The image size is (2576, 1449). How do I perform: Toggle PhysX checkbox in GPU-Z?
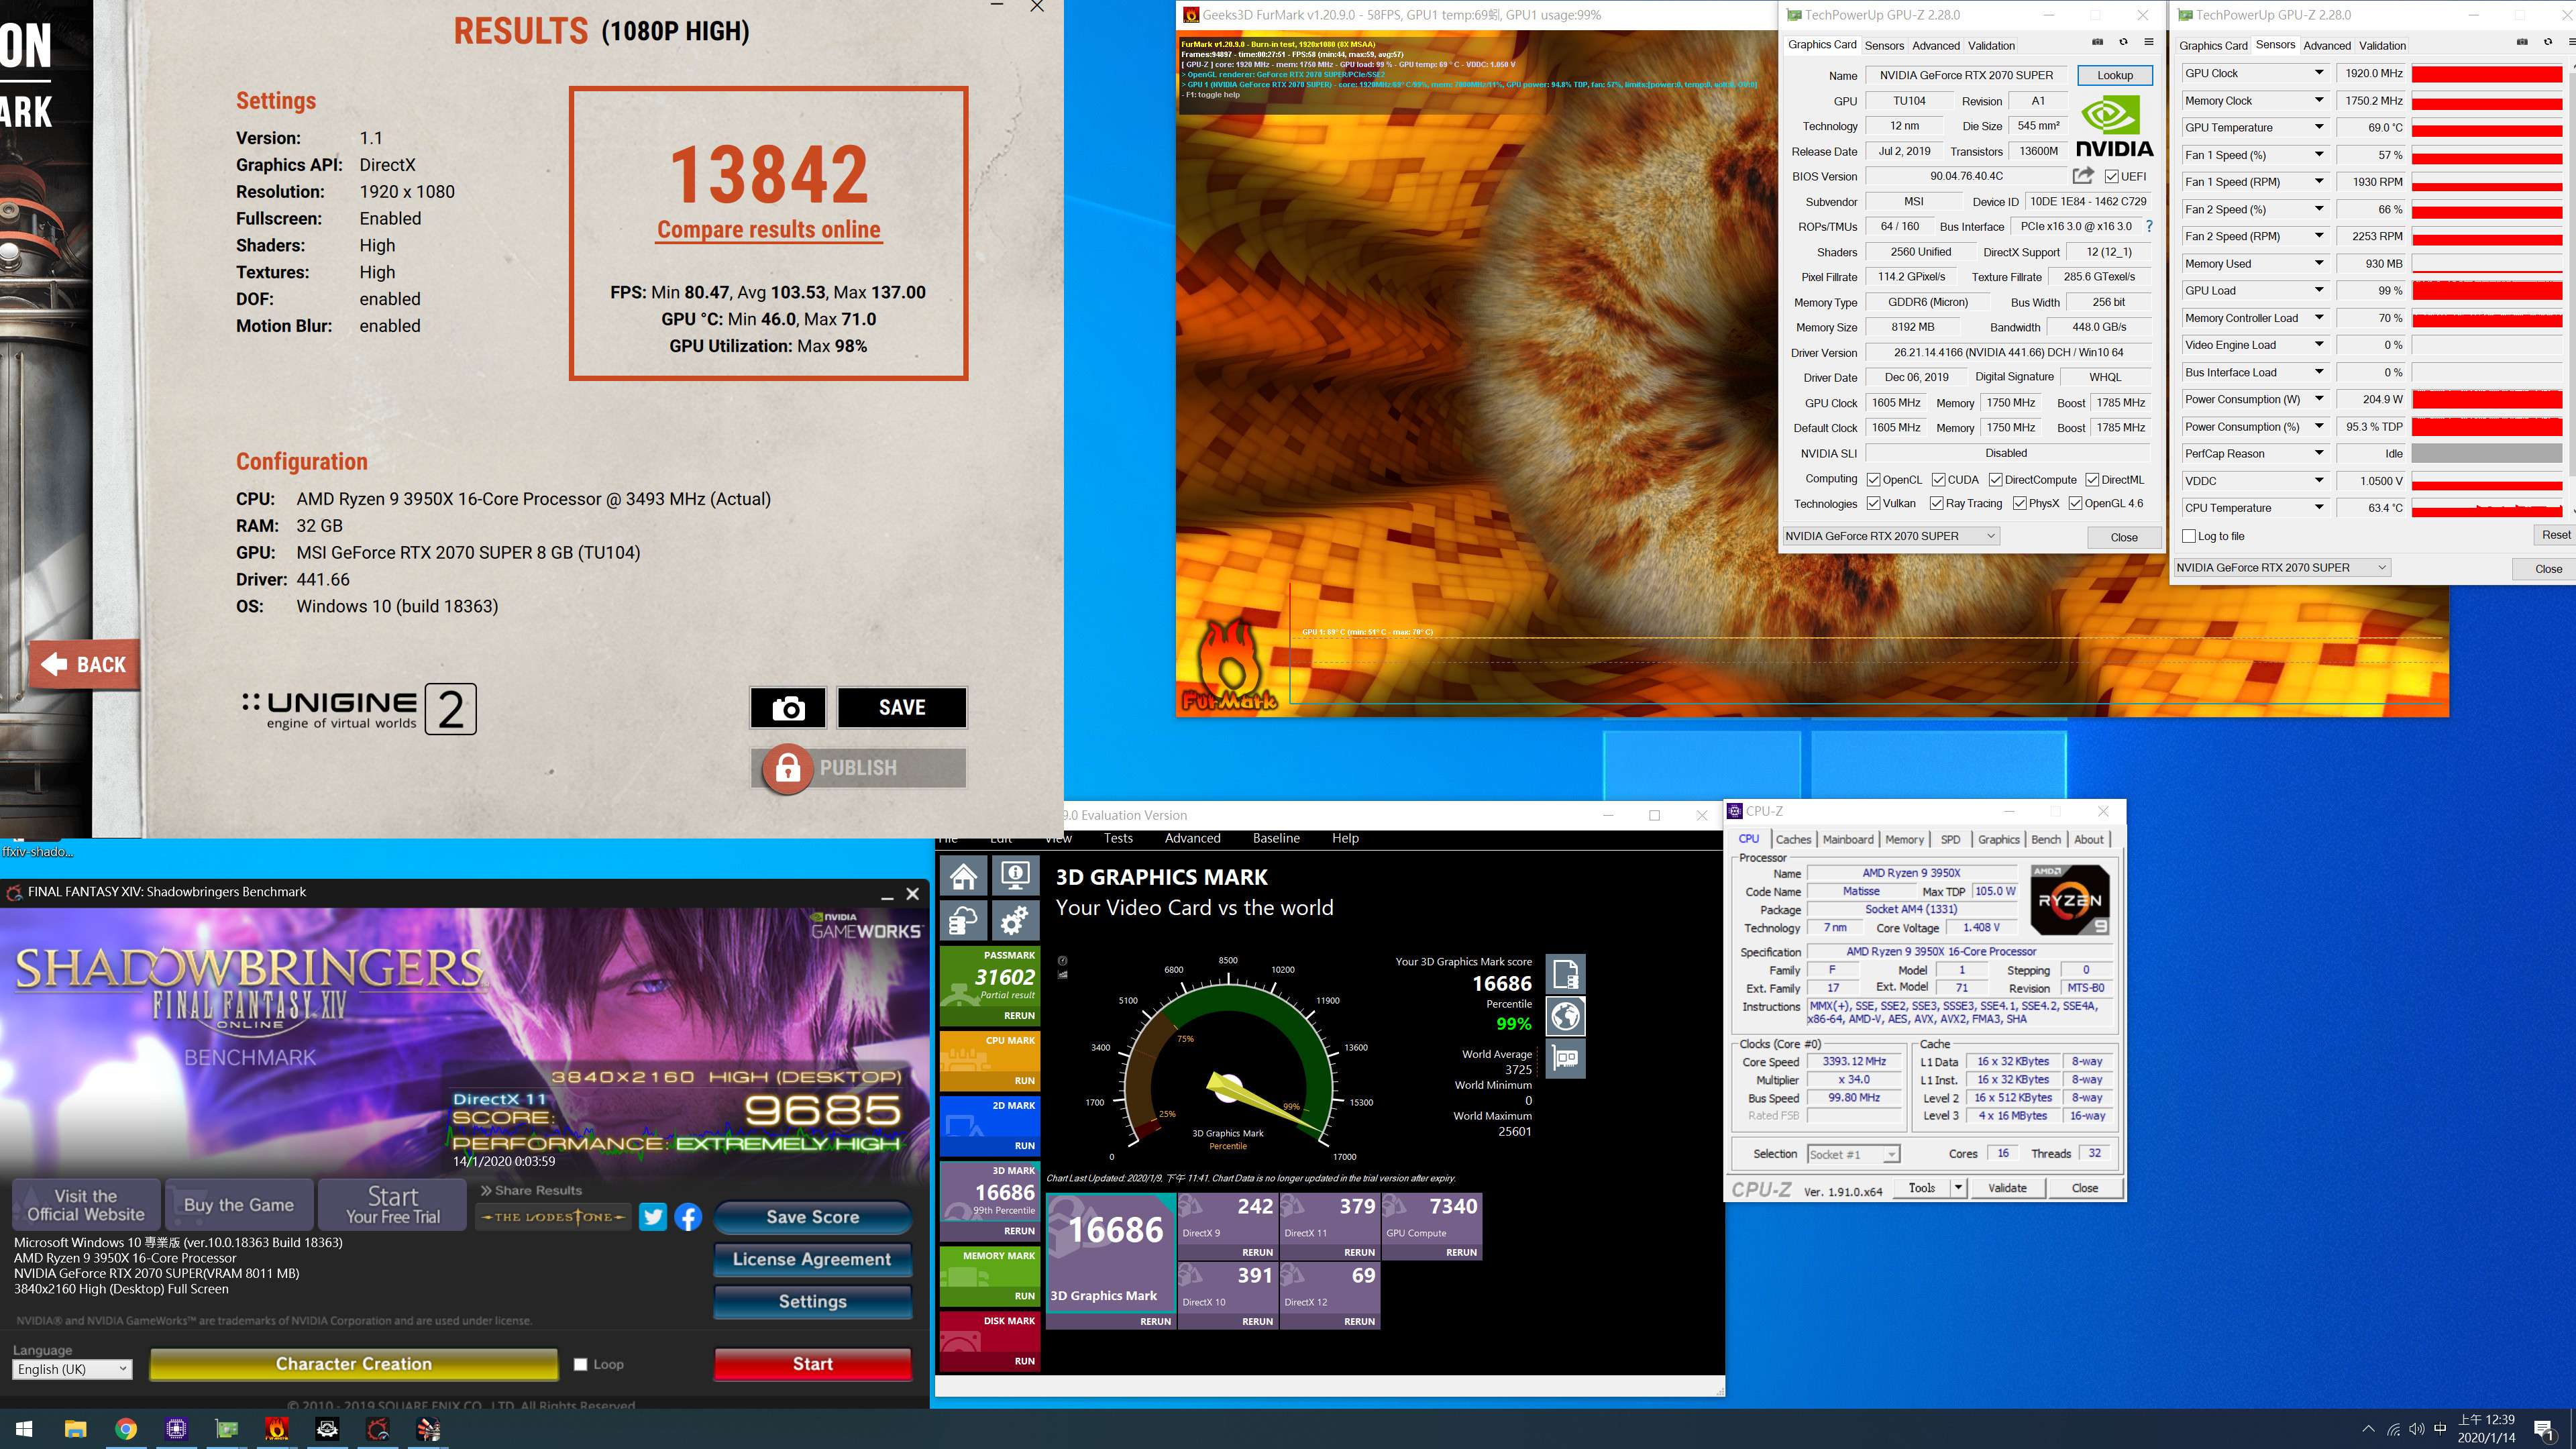[x=2020, y=503]
